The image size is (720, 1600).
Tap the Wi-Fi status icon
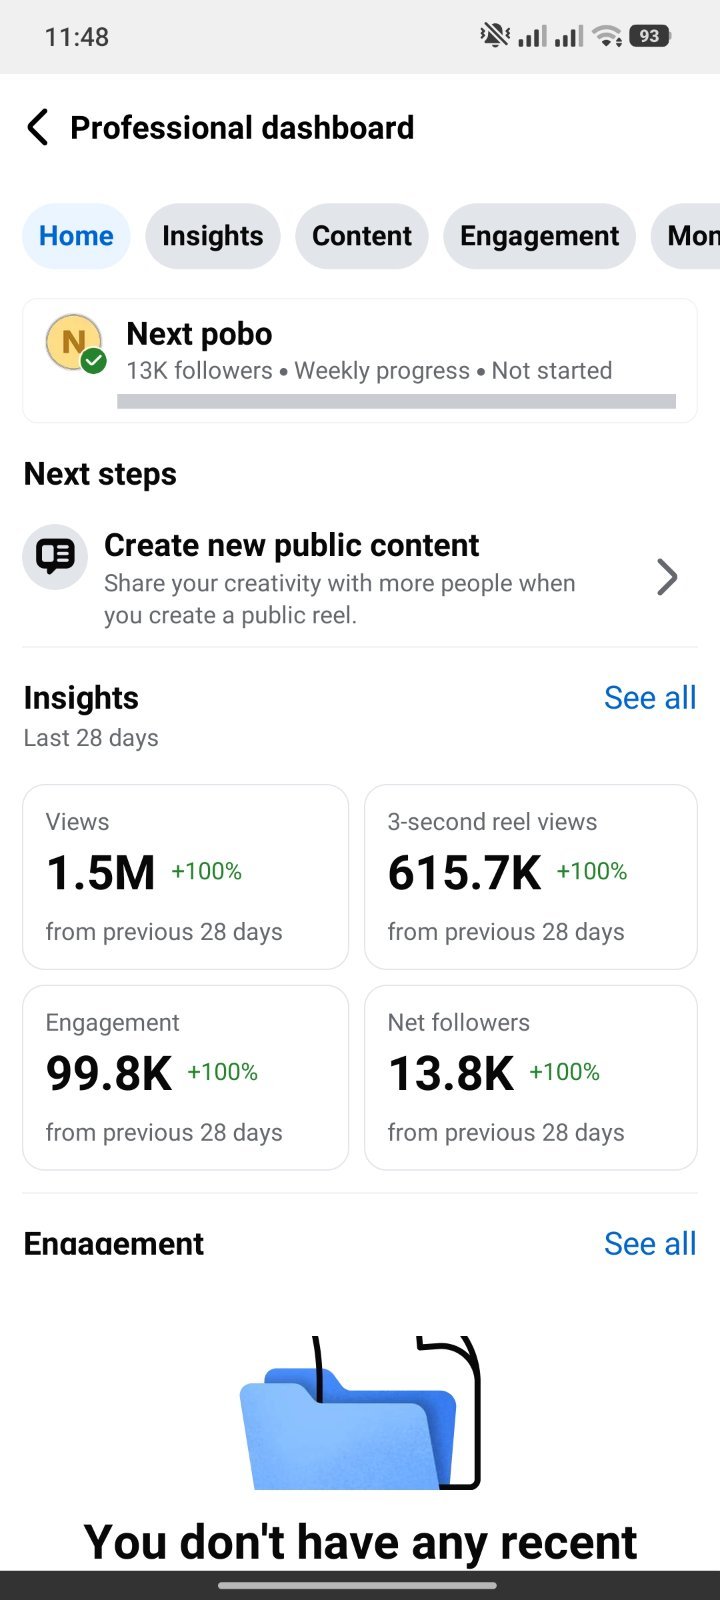point(606,37)
